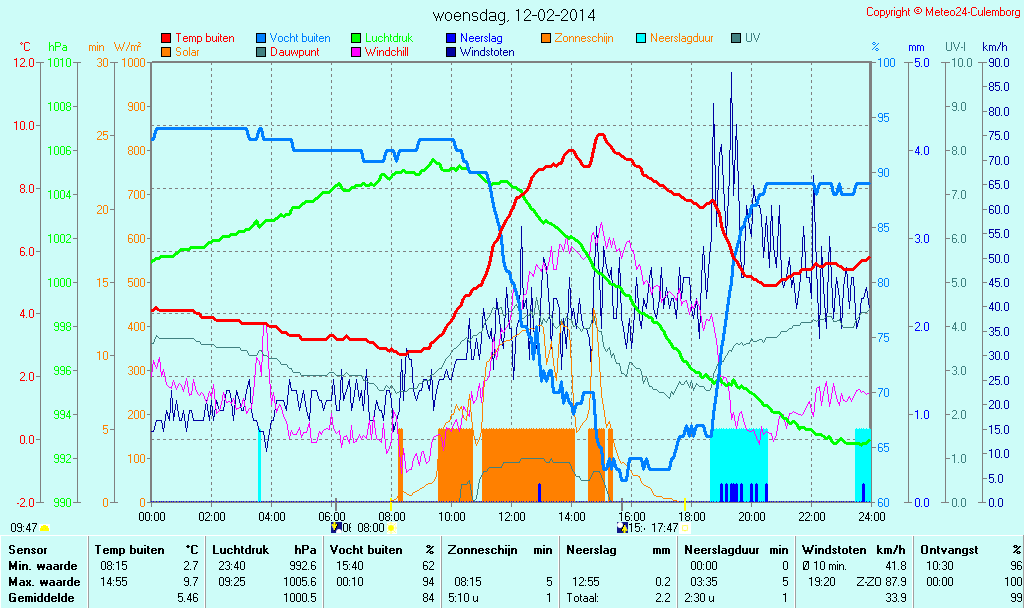Click the chart title woensdag, 12-02-2014
Screen dimensions: 1026x608
[x=513, y=15]
